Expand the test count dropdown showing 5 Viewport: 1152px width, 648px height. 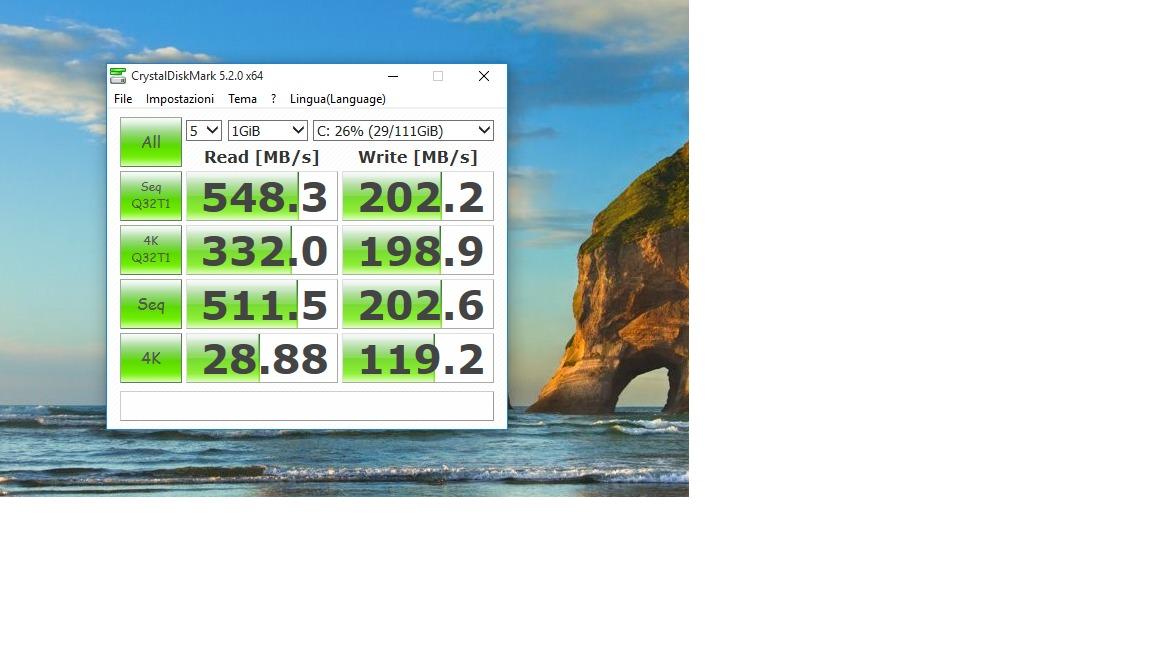[204, 131]
